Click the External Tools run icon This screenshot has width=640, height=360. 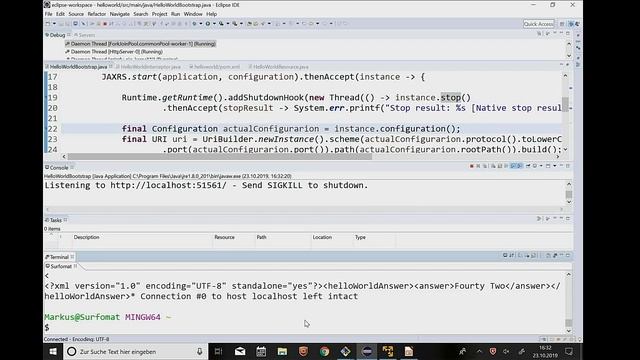(x=235, y=24)
